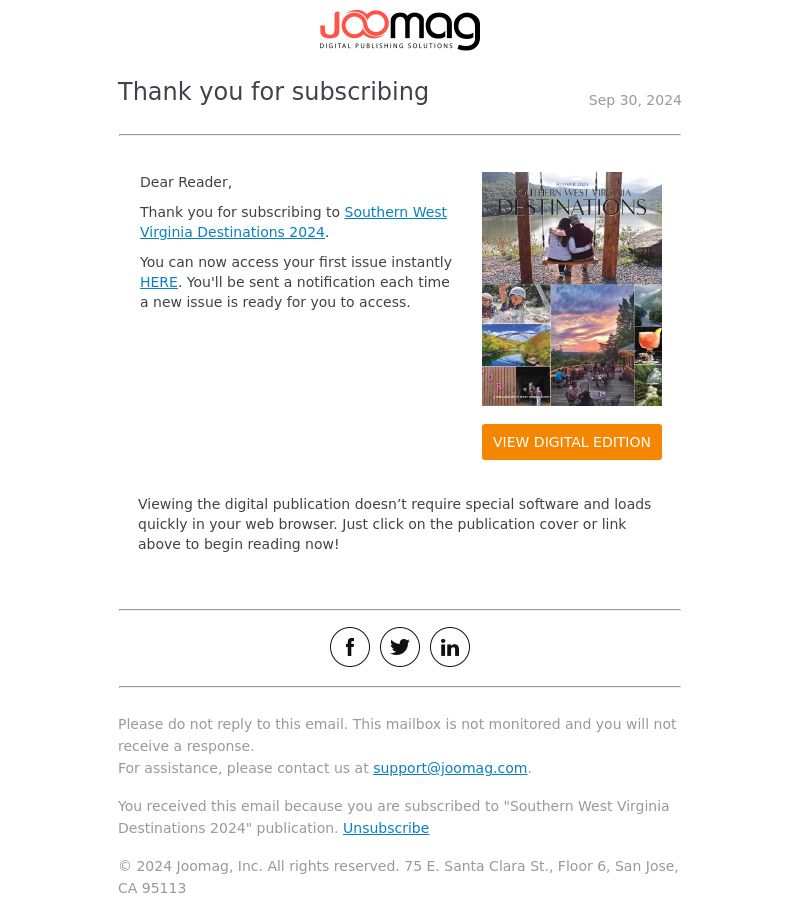Click the Joomag logo at top
The height and width of the screenshot is (924, 800).
[399, 30]
